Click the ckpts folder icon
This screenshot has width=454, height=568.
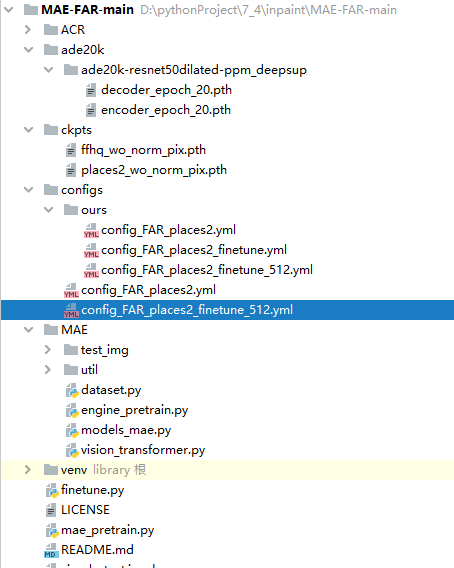[51, 129]
